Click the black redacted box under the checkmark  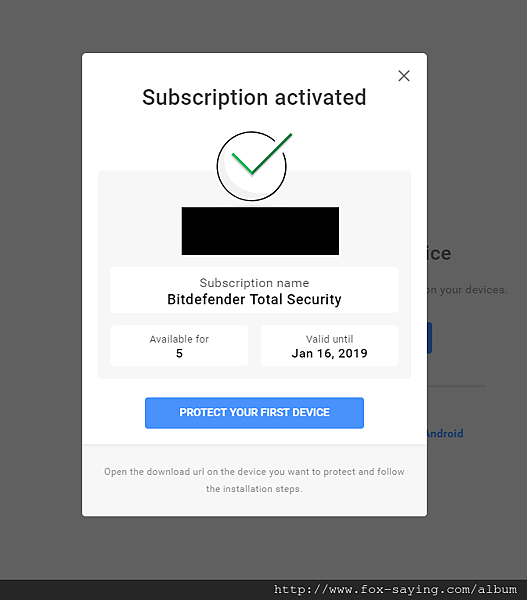click(x=260, y=231)
